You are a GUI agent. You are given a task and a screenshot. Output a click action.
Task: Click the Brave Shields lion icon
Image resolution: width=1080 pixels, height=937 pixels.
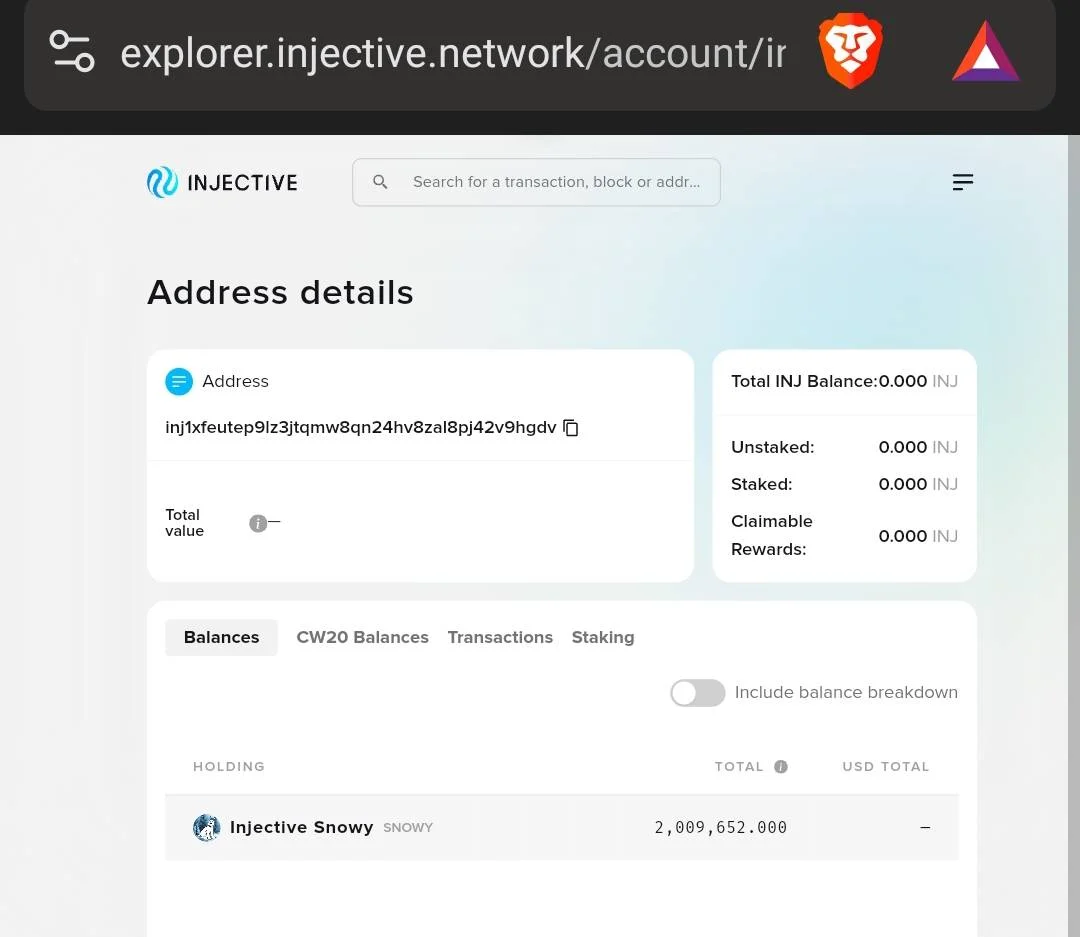[851, 51]
